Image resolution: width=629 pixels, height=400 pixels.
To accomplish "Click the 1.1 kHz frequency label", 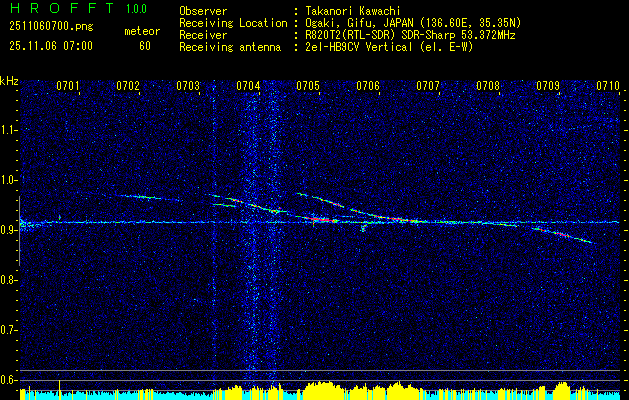I will point(7,130).
